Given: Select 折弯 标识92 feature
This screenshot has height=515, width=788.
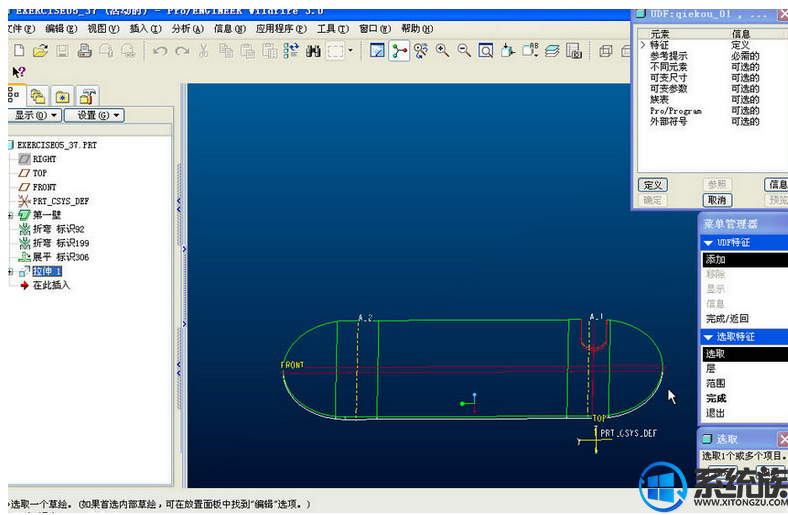Looking at the screenshot, I should tap(58, 229).
